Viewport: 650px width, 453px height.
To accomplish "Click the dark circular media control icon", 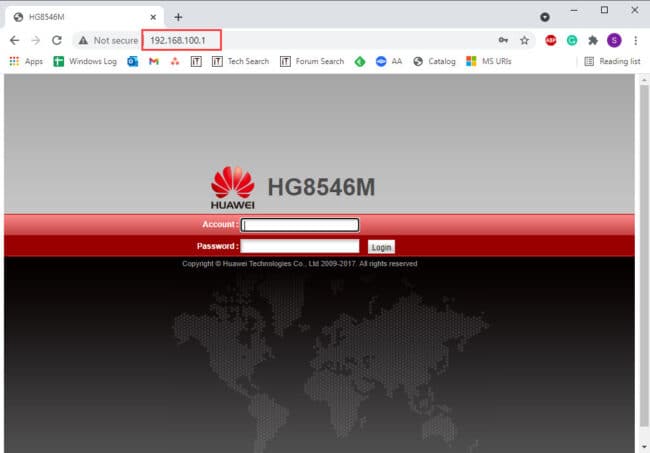I will coord(545,17).
